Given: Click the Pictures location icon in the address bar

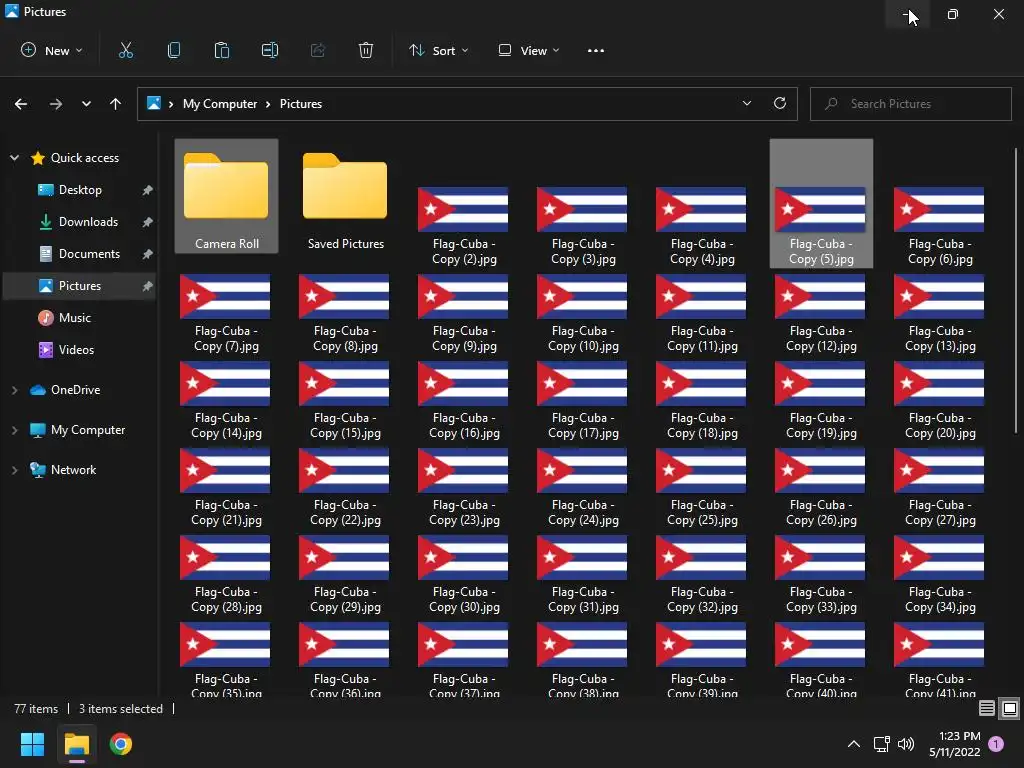Looking at the screenshot, I should click(153, 103).
